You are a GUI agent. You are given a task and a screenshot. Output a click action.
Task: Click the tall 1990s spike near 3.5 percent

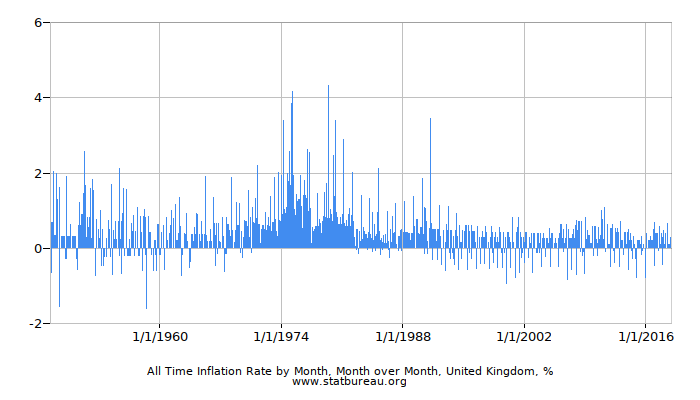click(x=430, y=183)
